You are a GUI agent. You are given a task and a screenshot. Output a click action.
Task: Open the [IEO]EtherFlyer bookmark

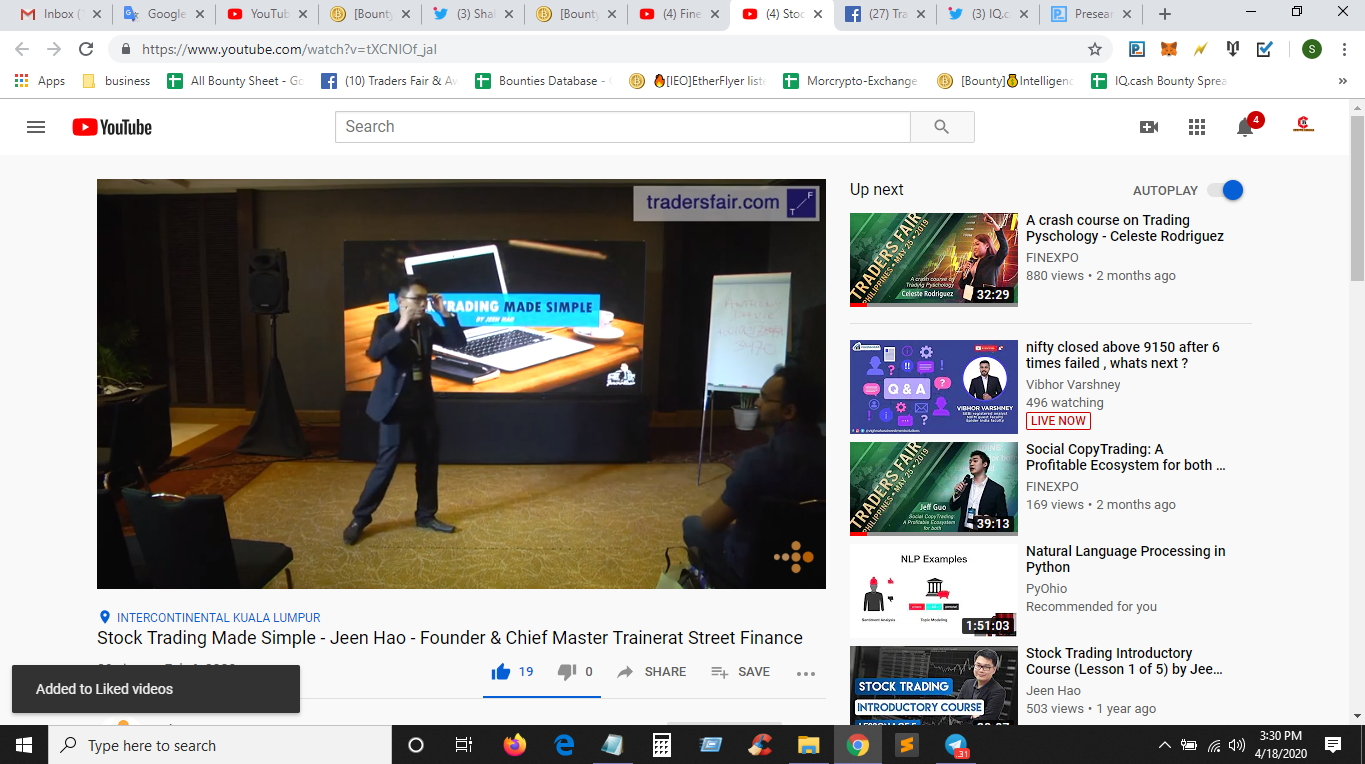[x=698, y=81]
